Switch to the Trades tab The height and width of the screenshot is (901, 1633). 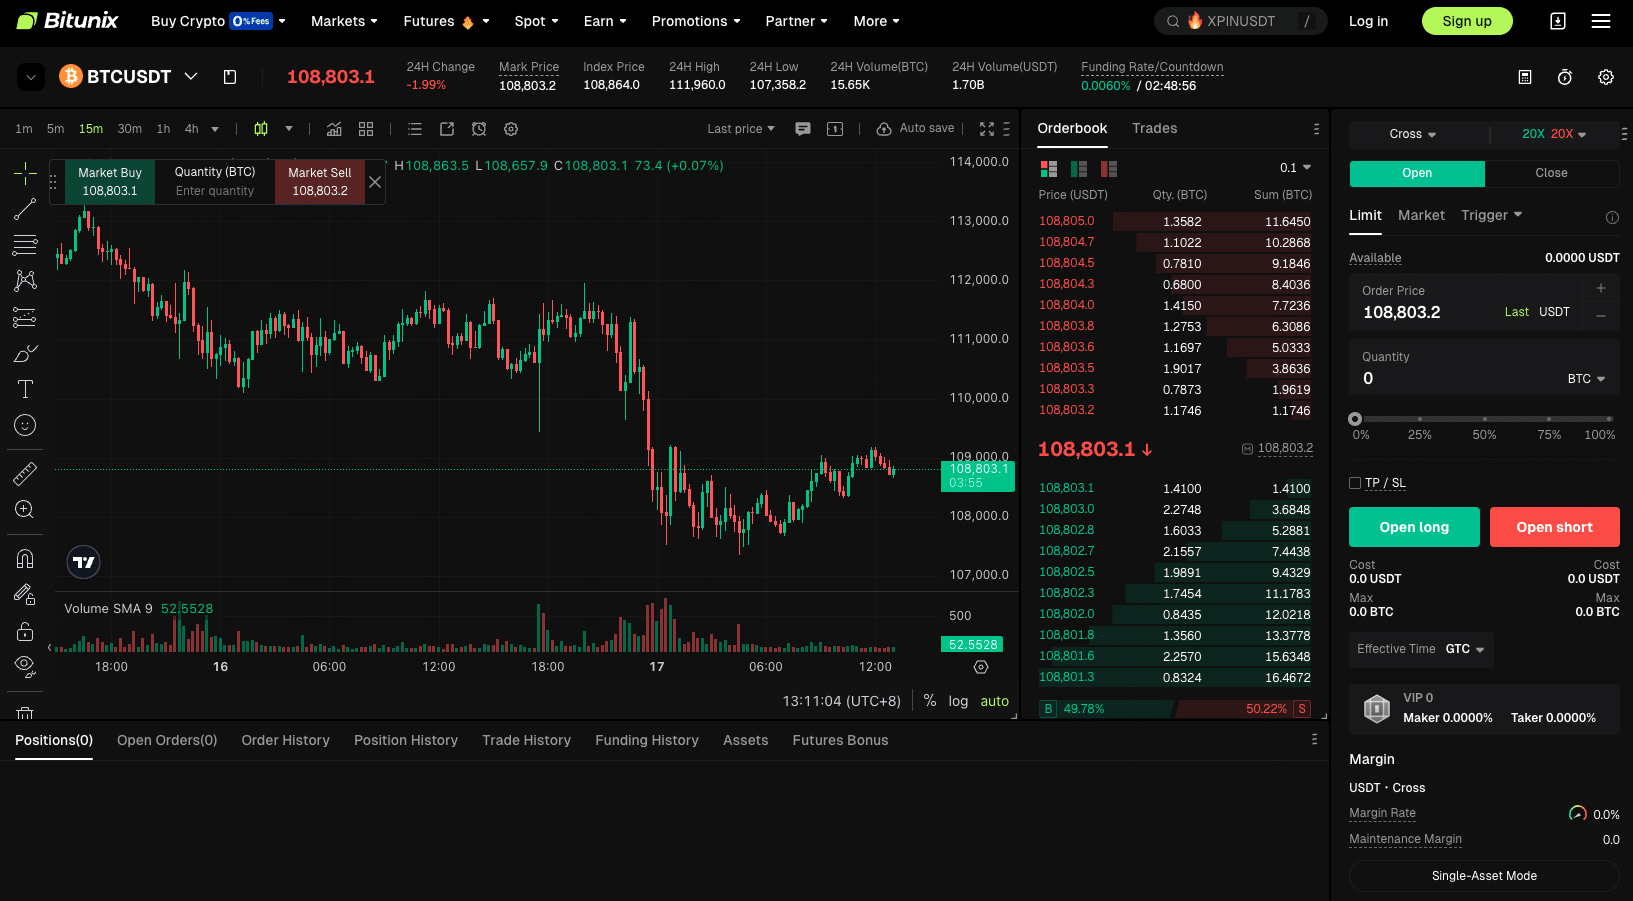point(1154,128)
